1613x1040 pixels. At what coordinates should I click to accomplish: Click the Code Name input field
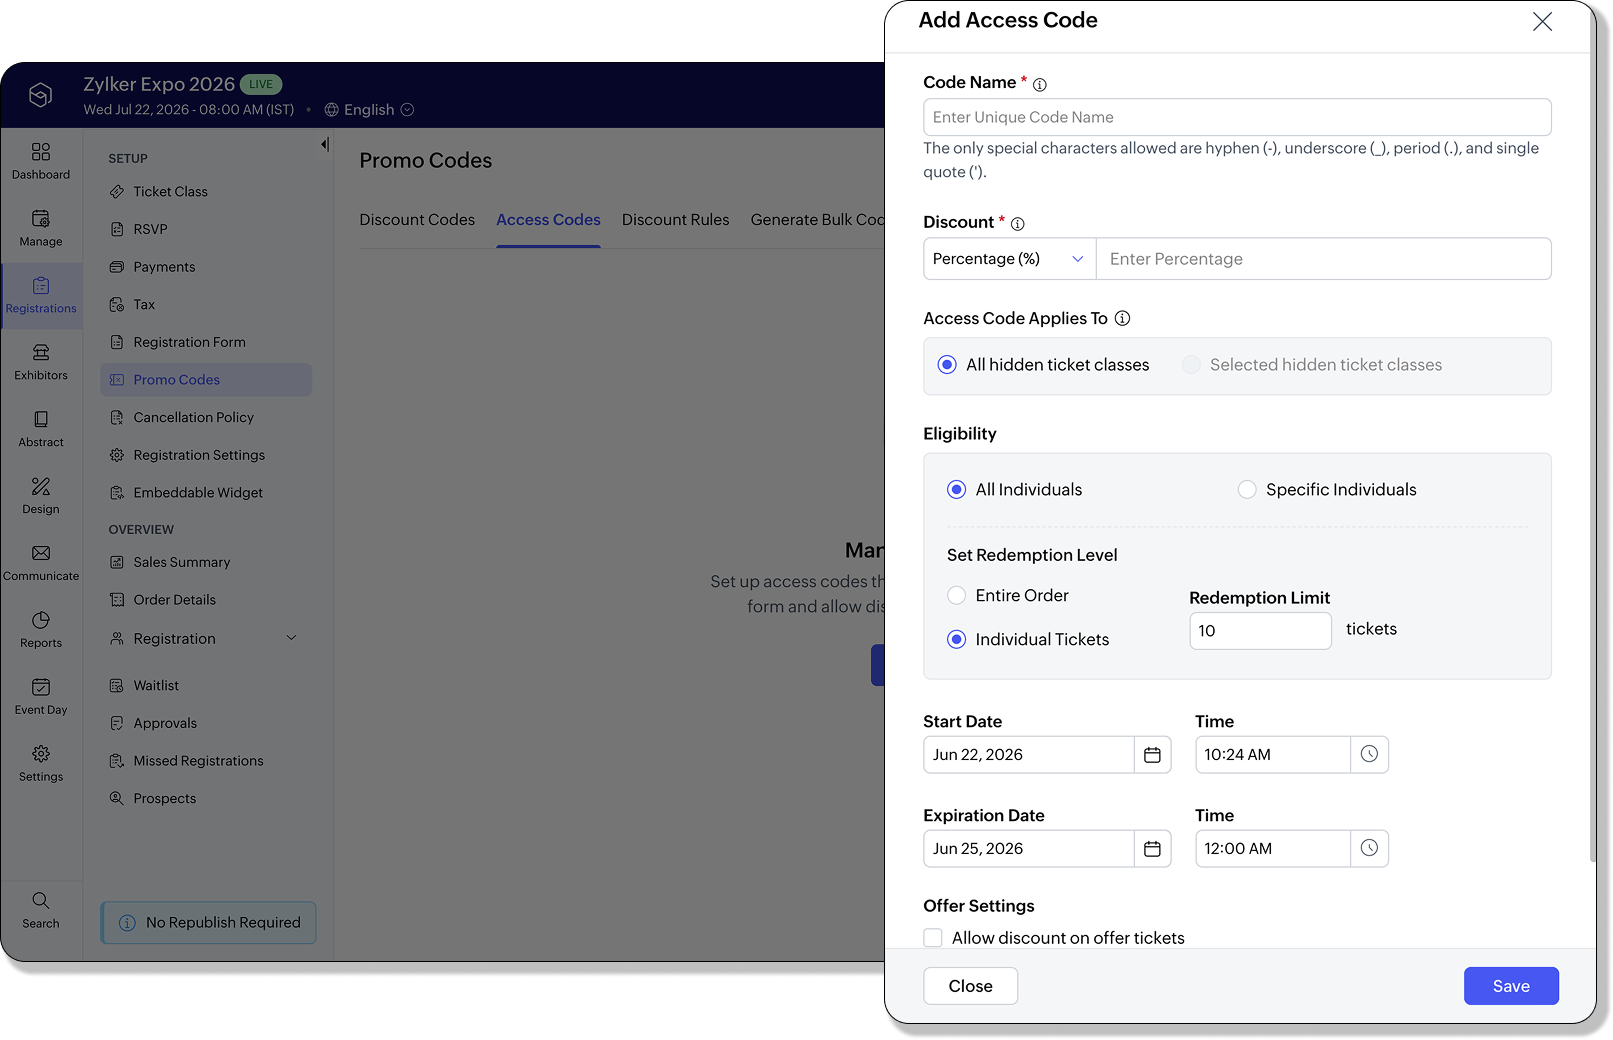[x=1237, y=117]
